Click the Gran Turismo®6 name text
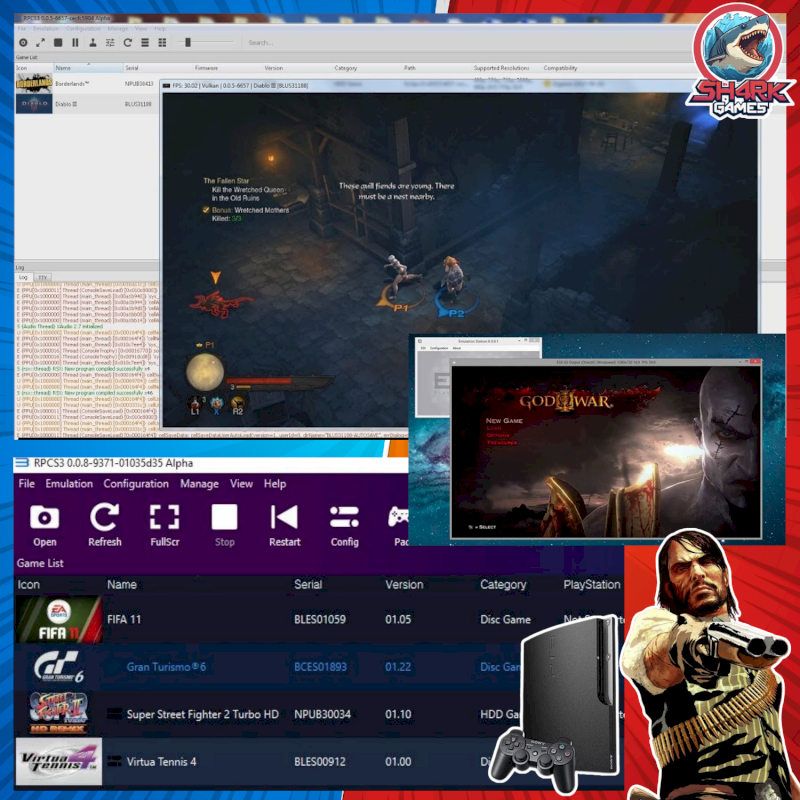Image resolution: width=800 pixels, height=800 pixels. tap(166, 667)
